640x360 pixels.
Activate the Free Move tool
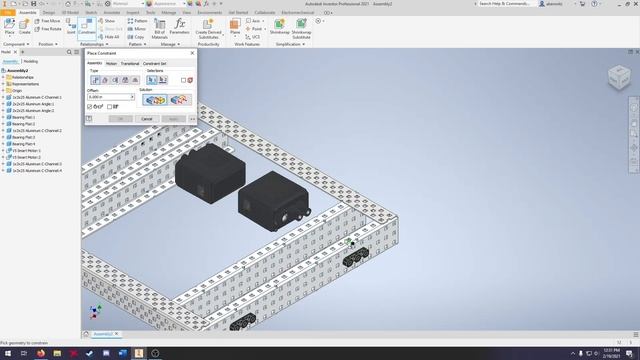[47, 21]
